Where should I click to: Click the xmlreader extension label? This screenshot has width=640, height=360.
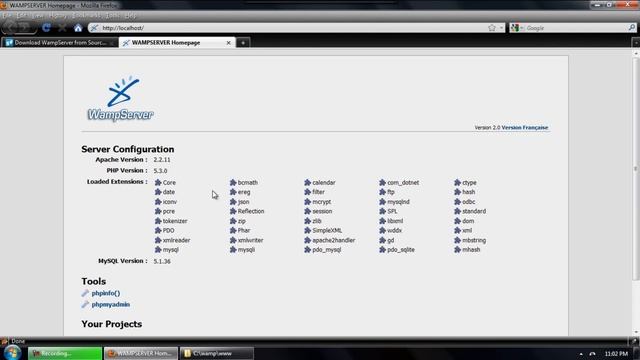pos(176,240)
